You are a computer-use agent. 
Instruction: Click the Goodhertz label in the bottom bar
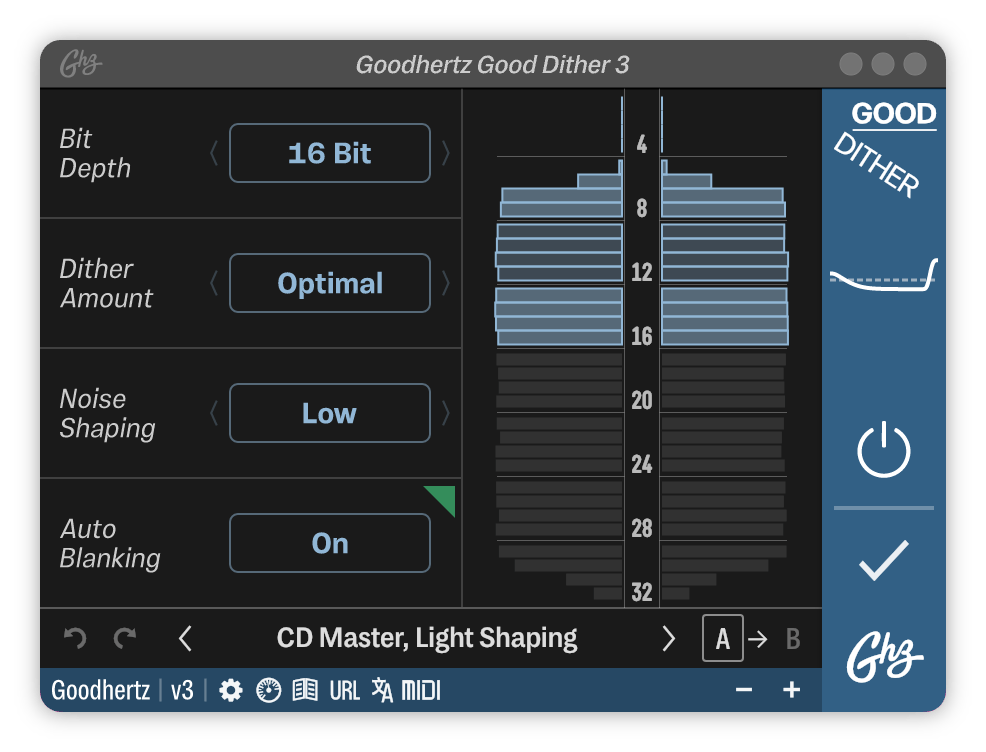101,690
